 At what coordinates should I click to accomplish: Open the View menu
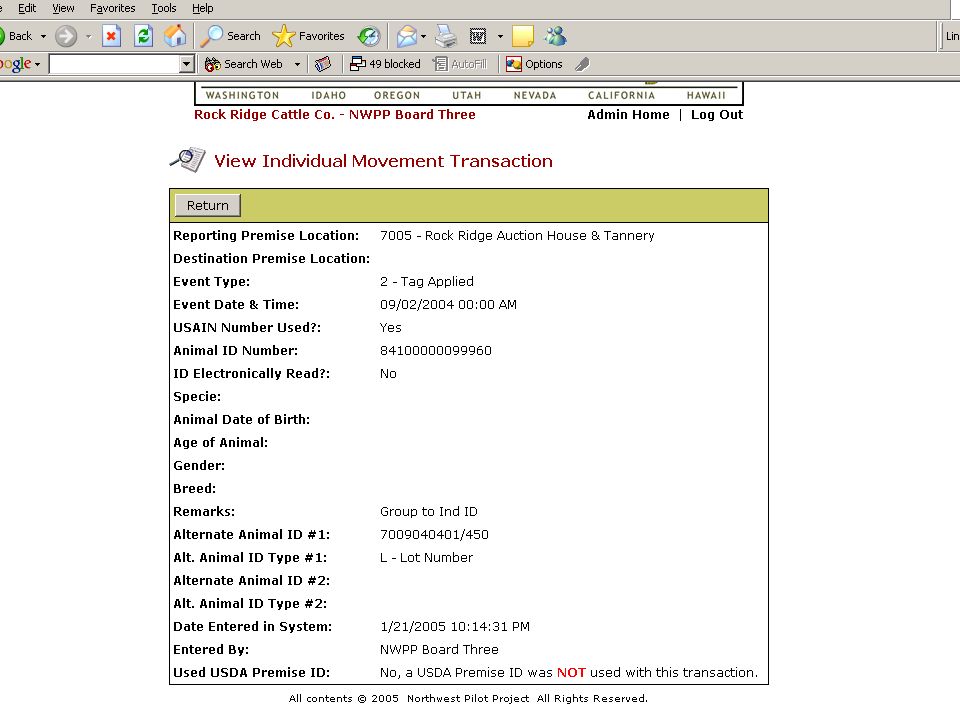coord(63,8)
